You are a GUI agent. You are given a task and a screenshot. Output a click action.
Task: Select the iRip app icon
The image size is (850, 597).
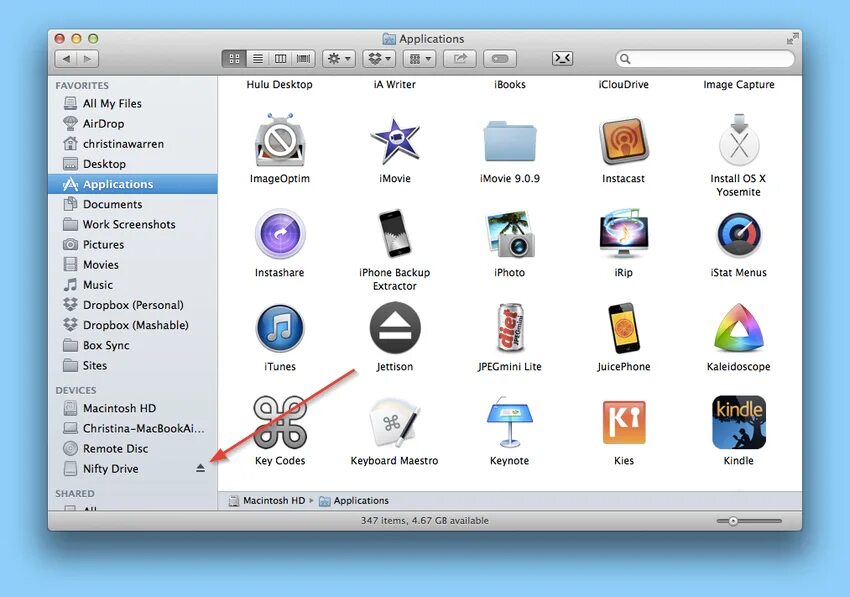[x=623, y=234]
